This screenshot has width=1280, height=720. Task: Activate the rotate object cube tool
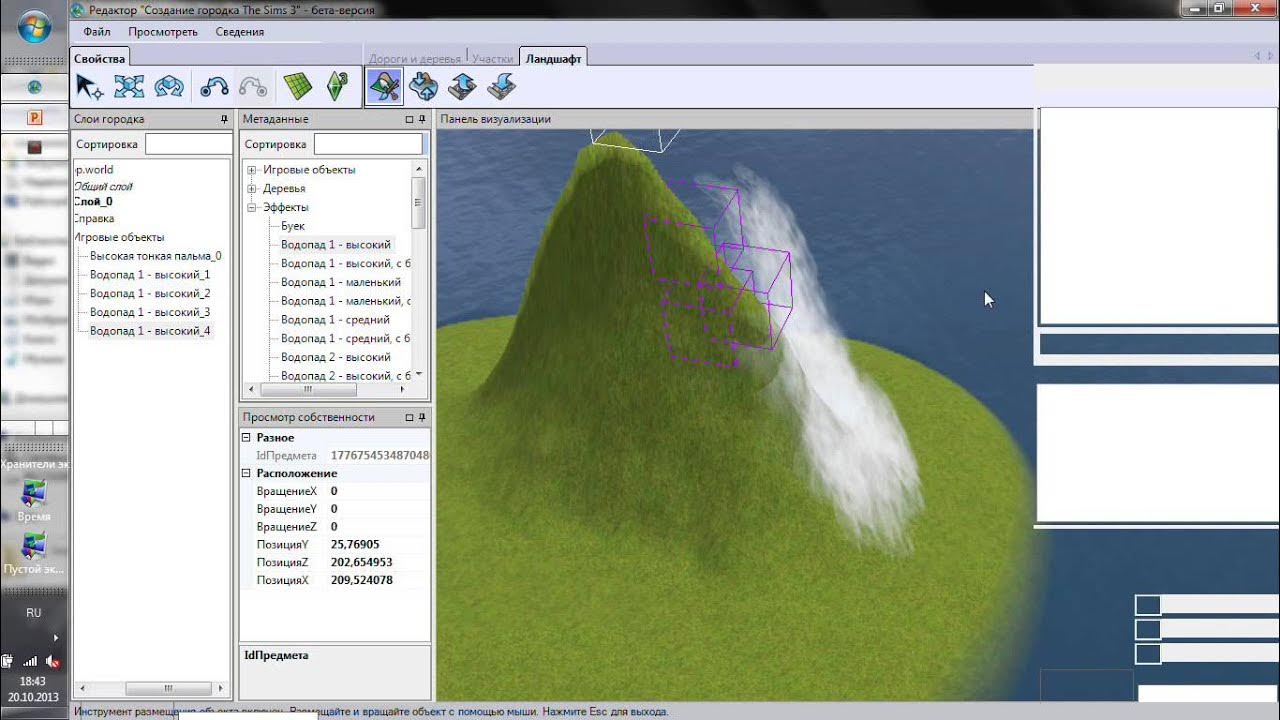168,87
